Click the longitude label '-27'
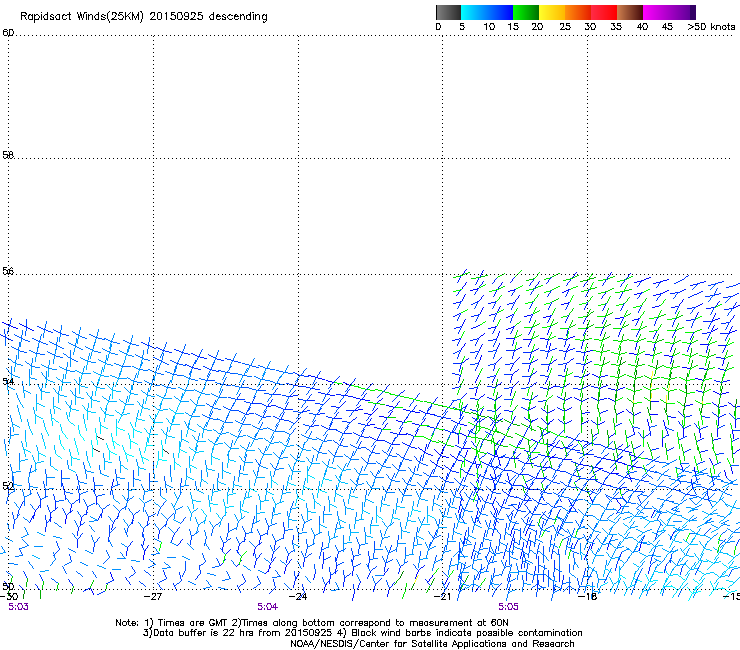The width and height of the screenshot is (740, 650). [x=153, y=597]
